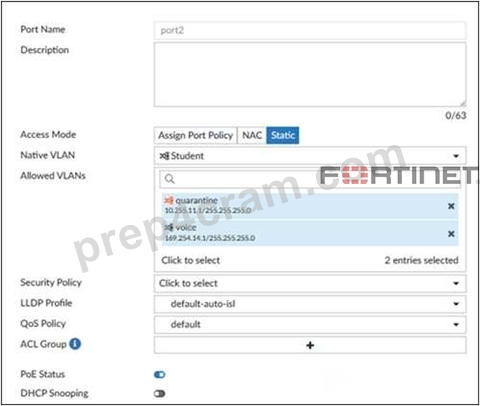Toggle PoE Status switch off
Image resolution: width=480 pixels, height=406 pixels.
[x=159, y=375]
